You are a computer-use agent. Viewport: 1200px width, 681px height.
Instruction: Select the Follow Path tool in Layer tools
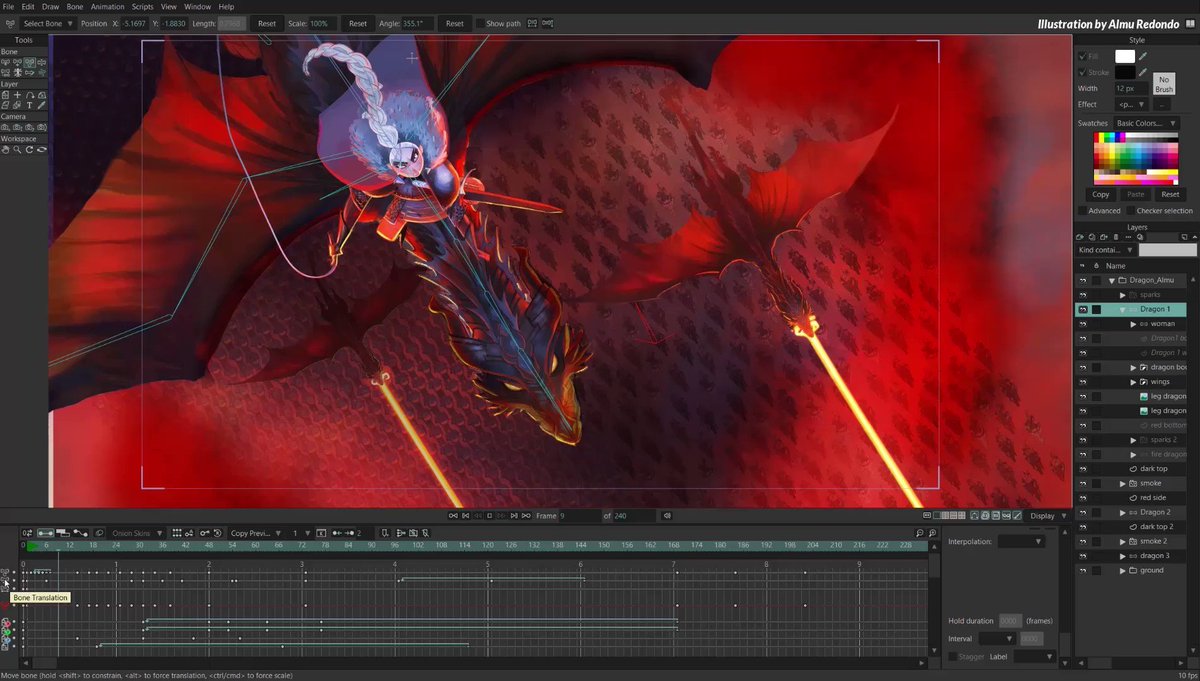(x=29, y=95)
